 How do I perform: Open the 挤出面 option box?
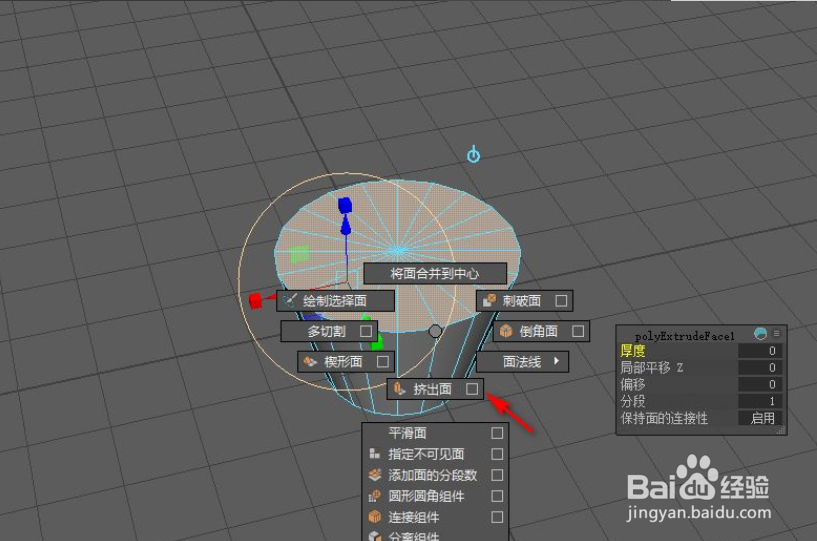point(472,389)
